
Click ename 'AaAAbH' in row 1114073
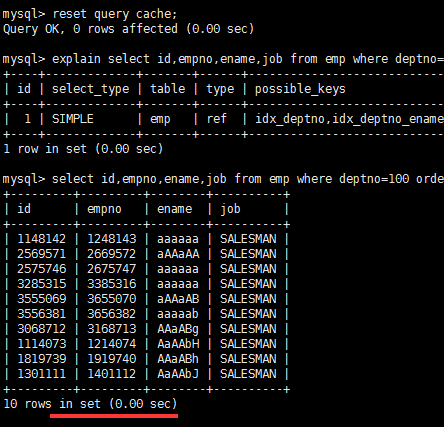pyautogui.click(x=178, y=344)
